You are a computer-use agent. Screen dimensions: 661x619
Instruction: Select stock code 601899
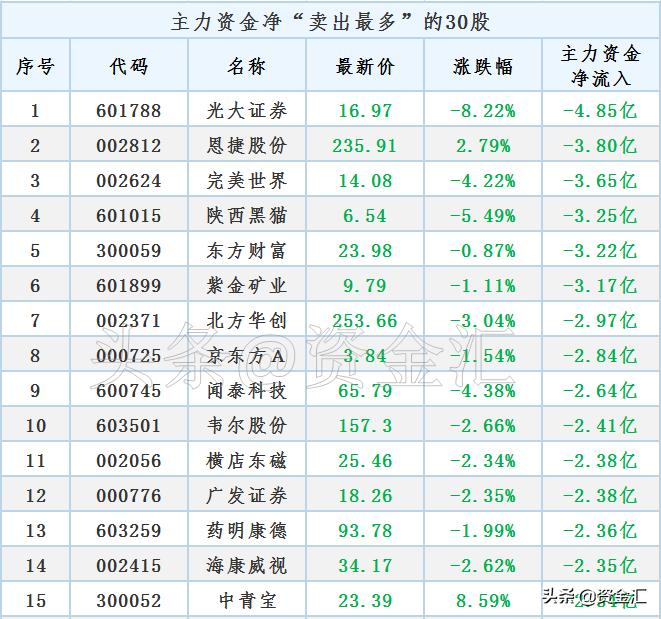point(129,286)
